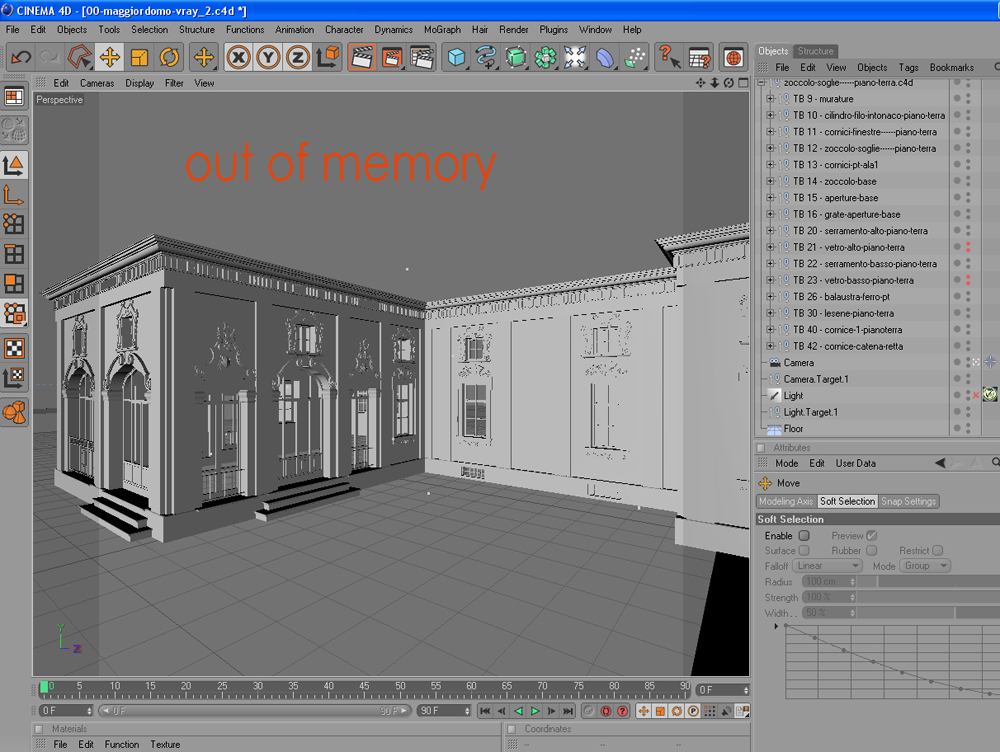Screen dimensions: 1000x752
Task: Toggle Z axis lock
Action: pos(297,58)
